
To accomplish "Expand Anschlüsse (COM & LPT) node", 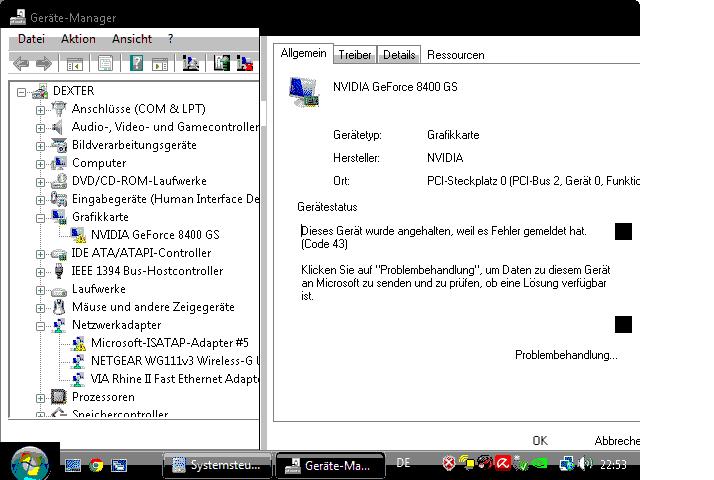I will [41, 110].
